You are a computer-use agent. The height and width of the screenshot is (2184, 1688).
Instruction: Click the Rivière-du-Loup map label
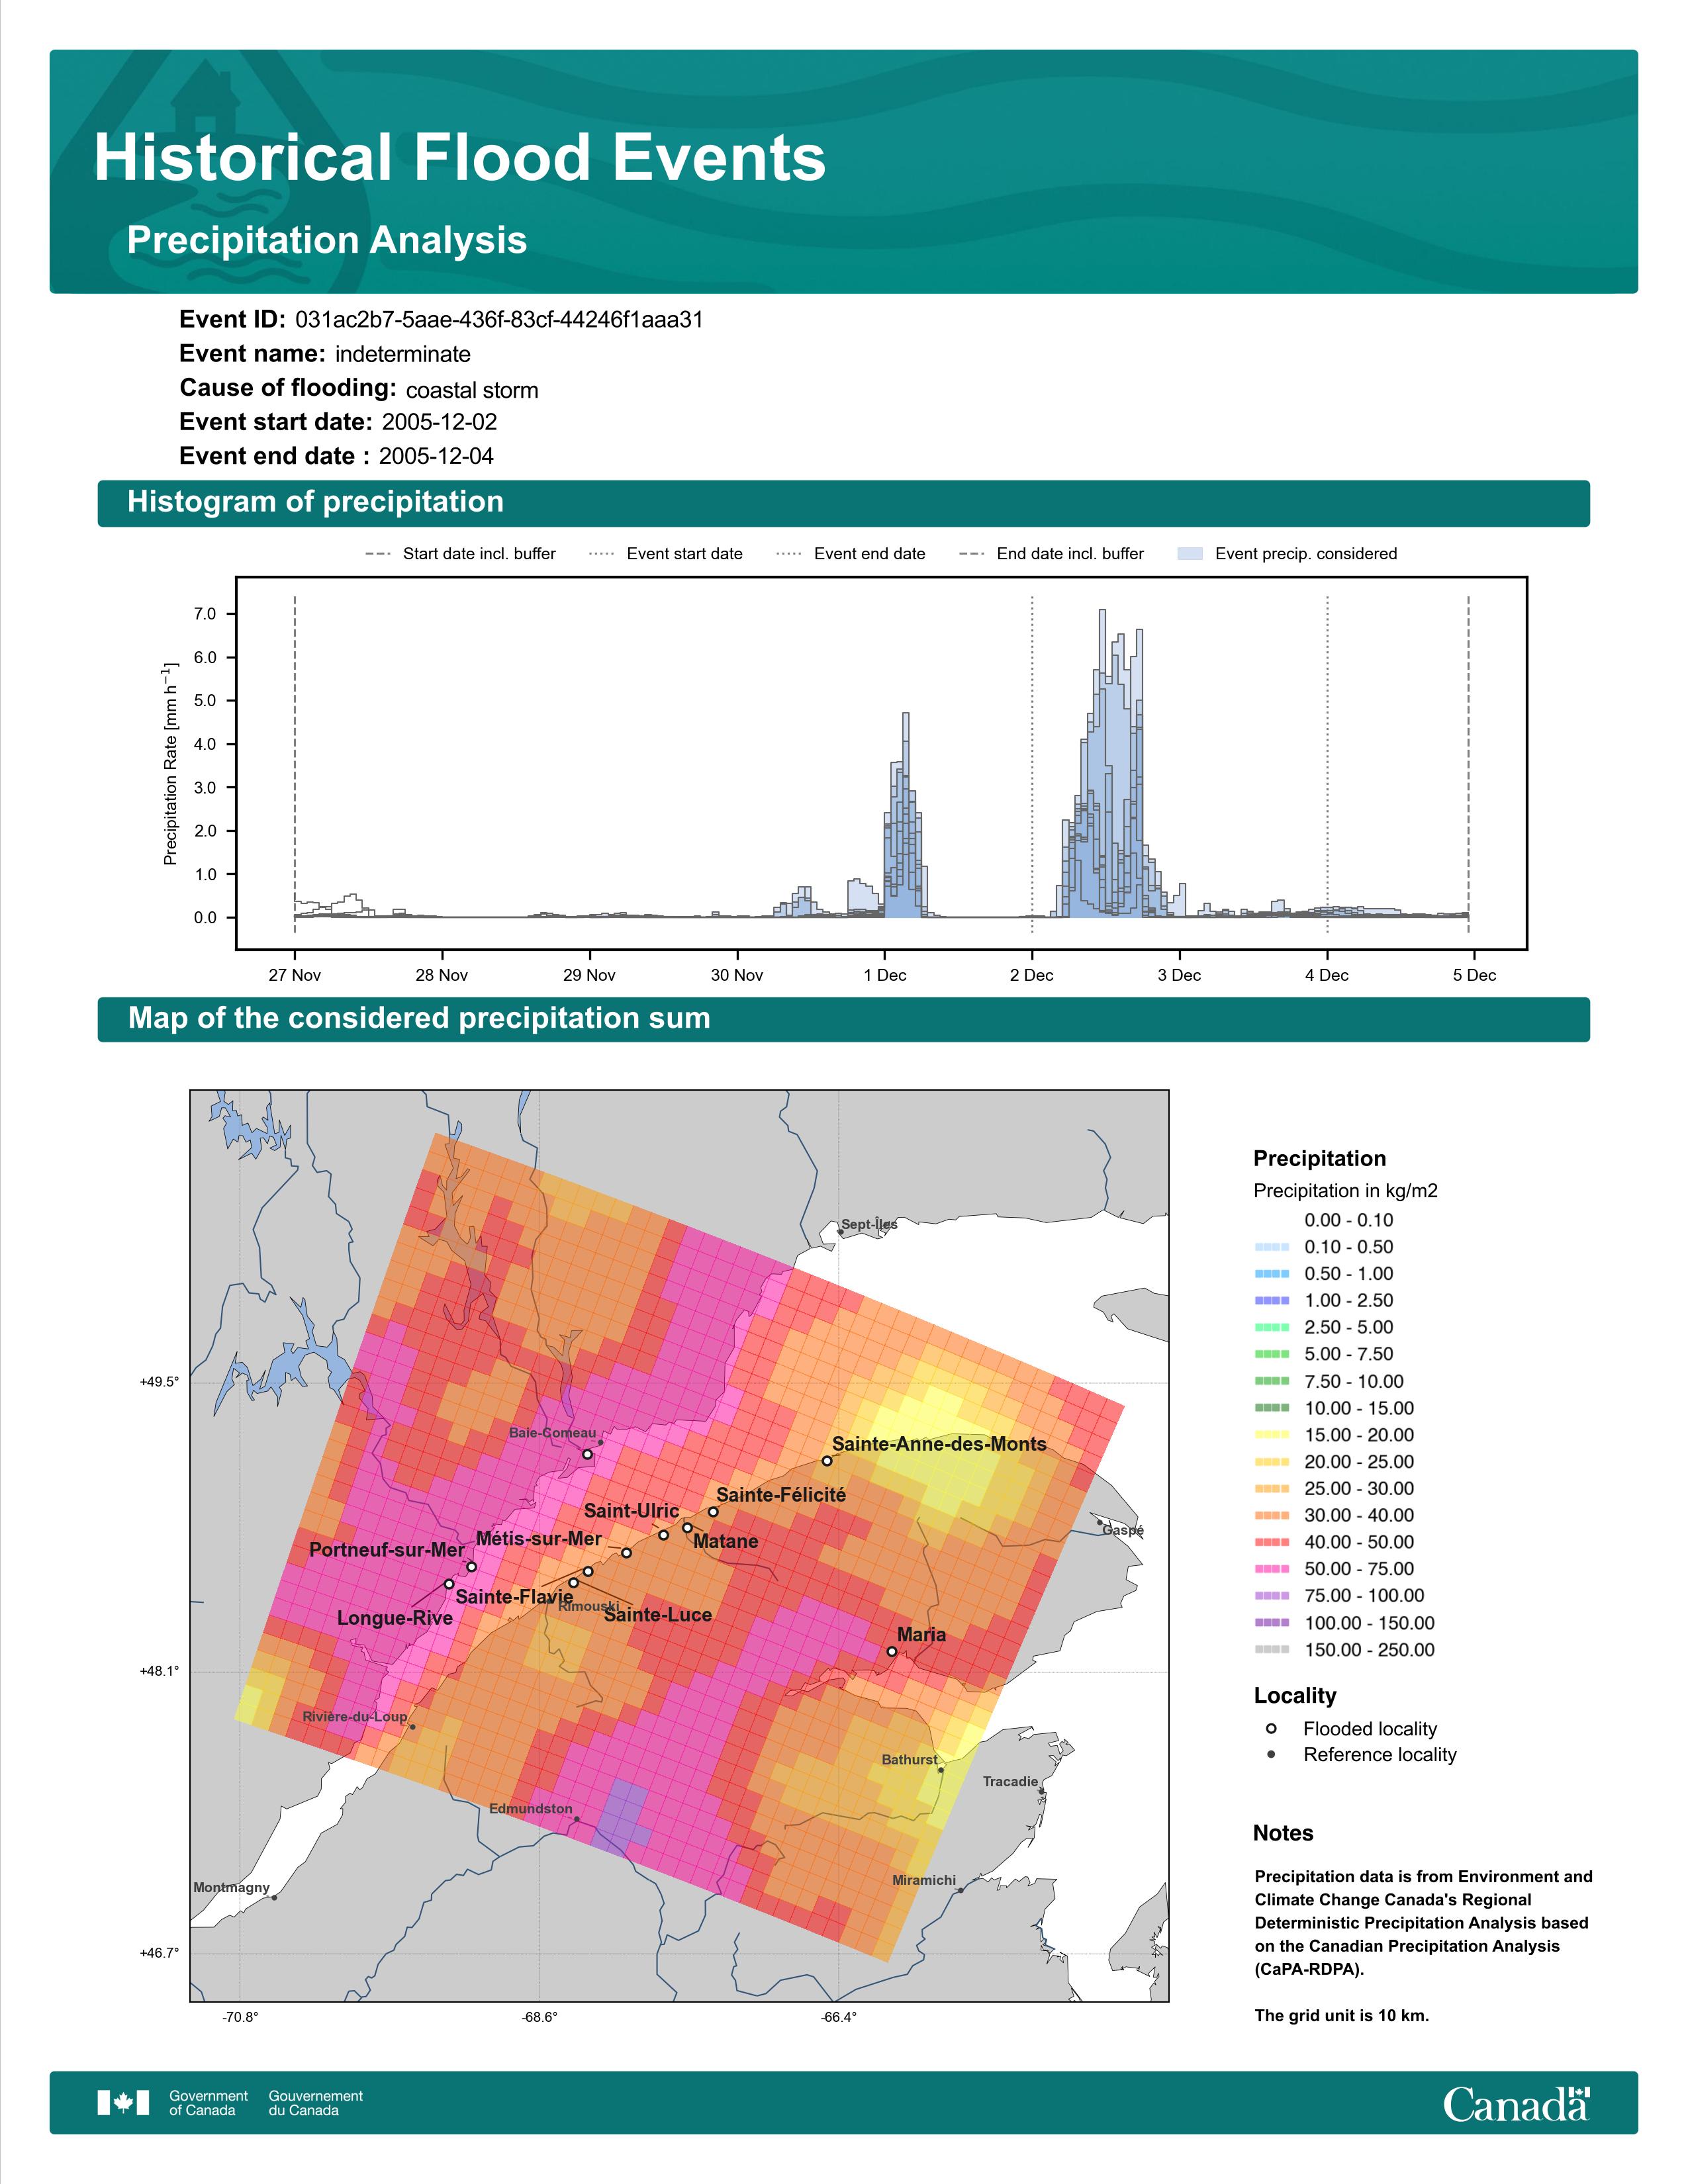click(355, 1717)
